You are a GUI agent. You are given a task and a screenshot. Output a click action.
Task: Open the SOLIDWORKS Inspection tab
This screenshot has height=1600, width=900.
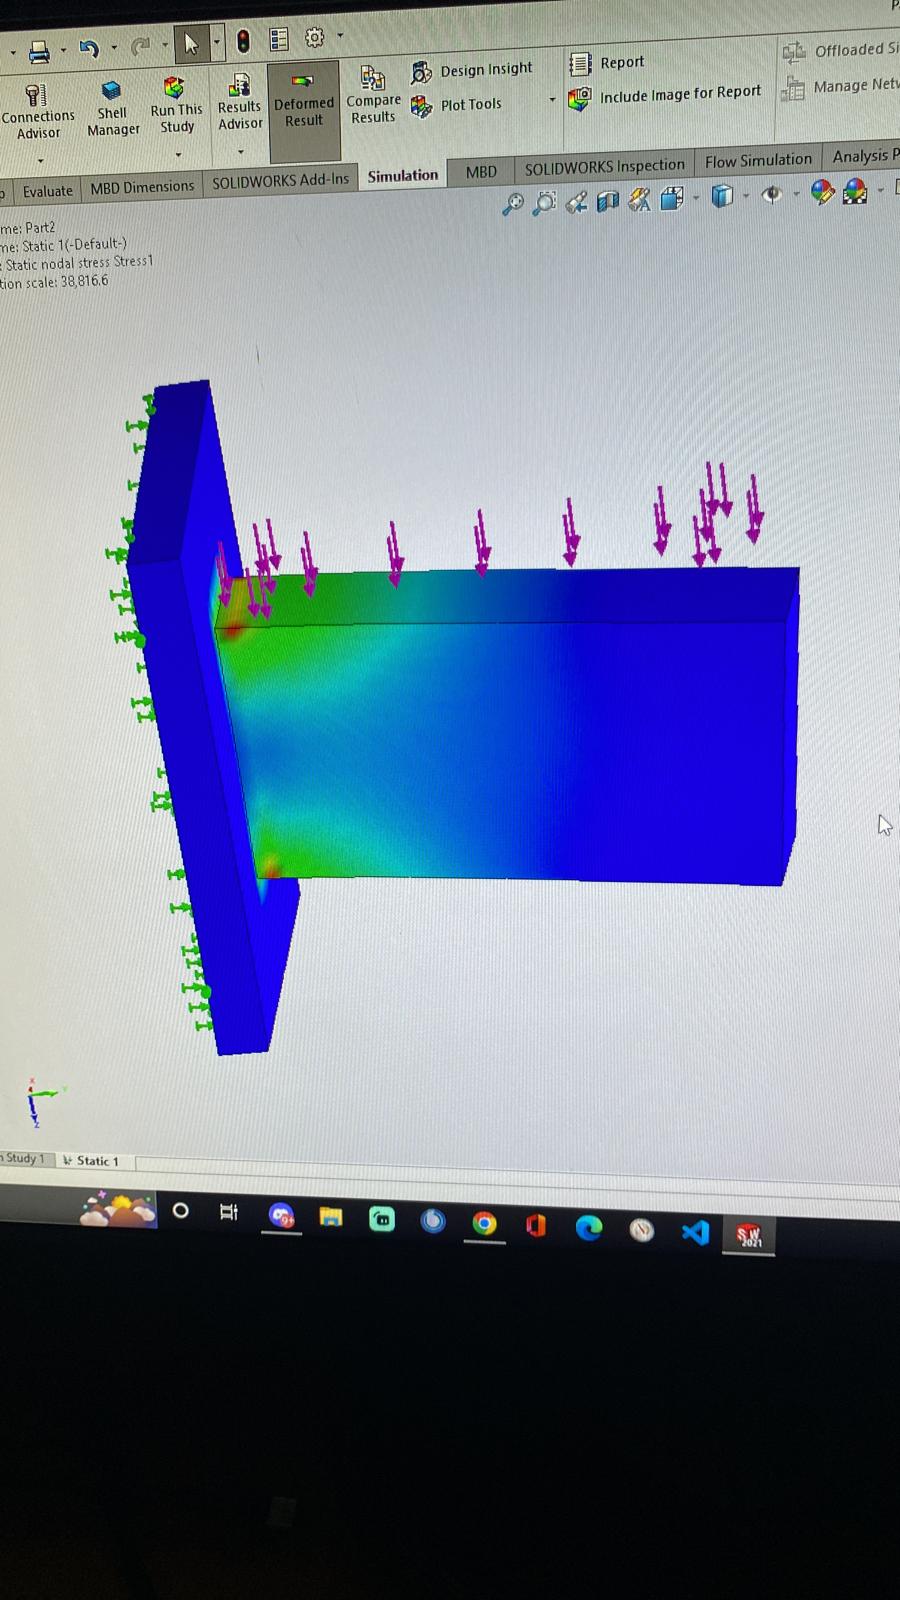605,167
